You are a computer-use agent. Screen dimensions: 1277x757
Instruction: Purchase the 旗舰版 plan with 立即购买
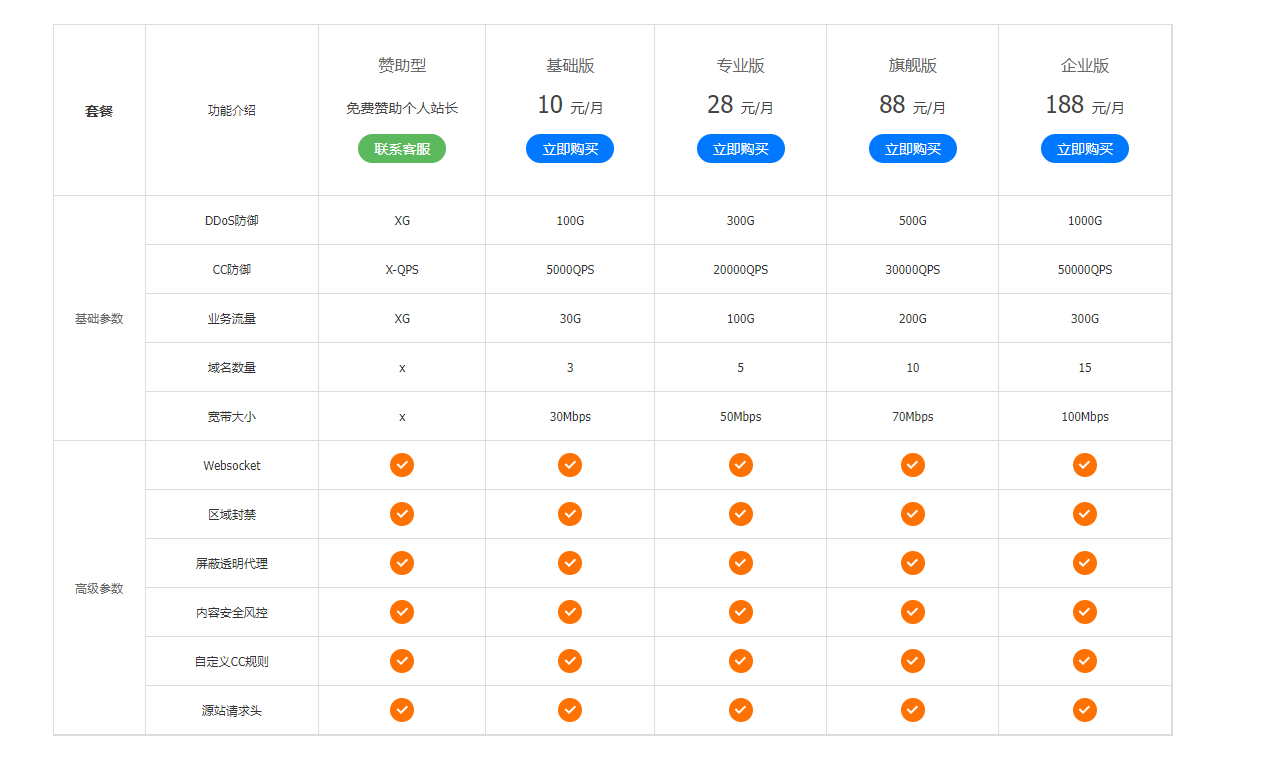pyautogui.click(x=913, y=149)
